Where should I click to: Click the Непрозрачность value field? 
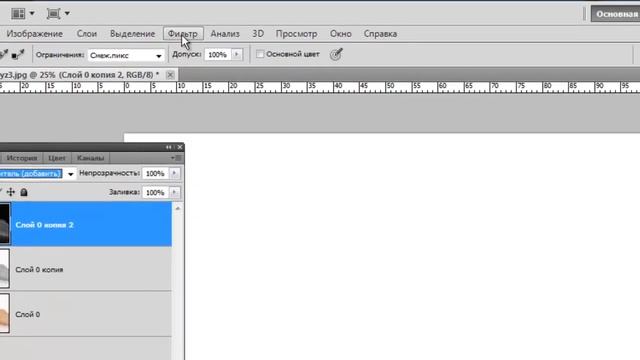tap(155, 173)
